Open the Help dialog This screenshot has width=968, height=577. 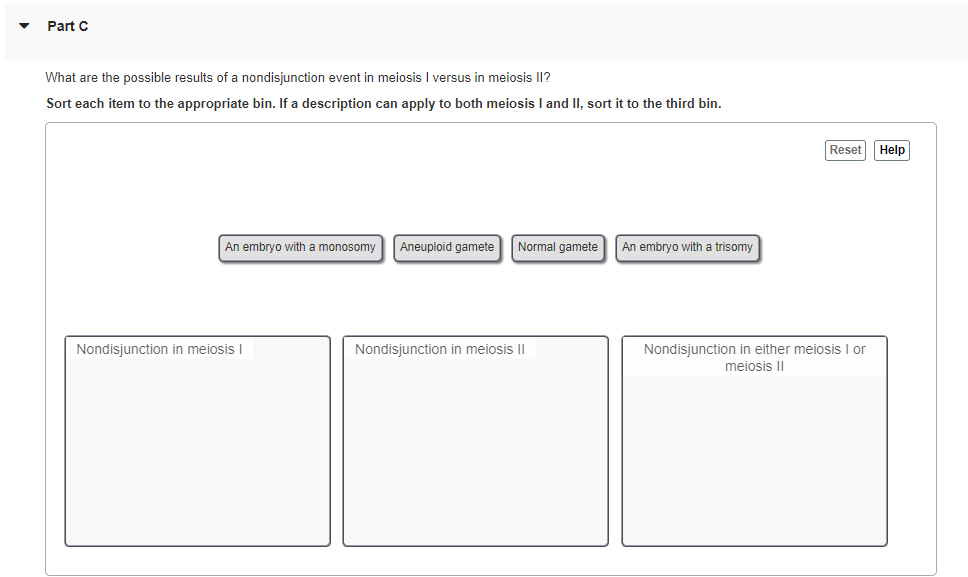(x=891, y=149)
